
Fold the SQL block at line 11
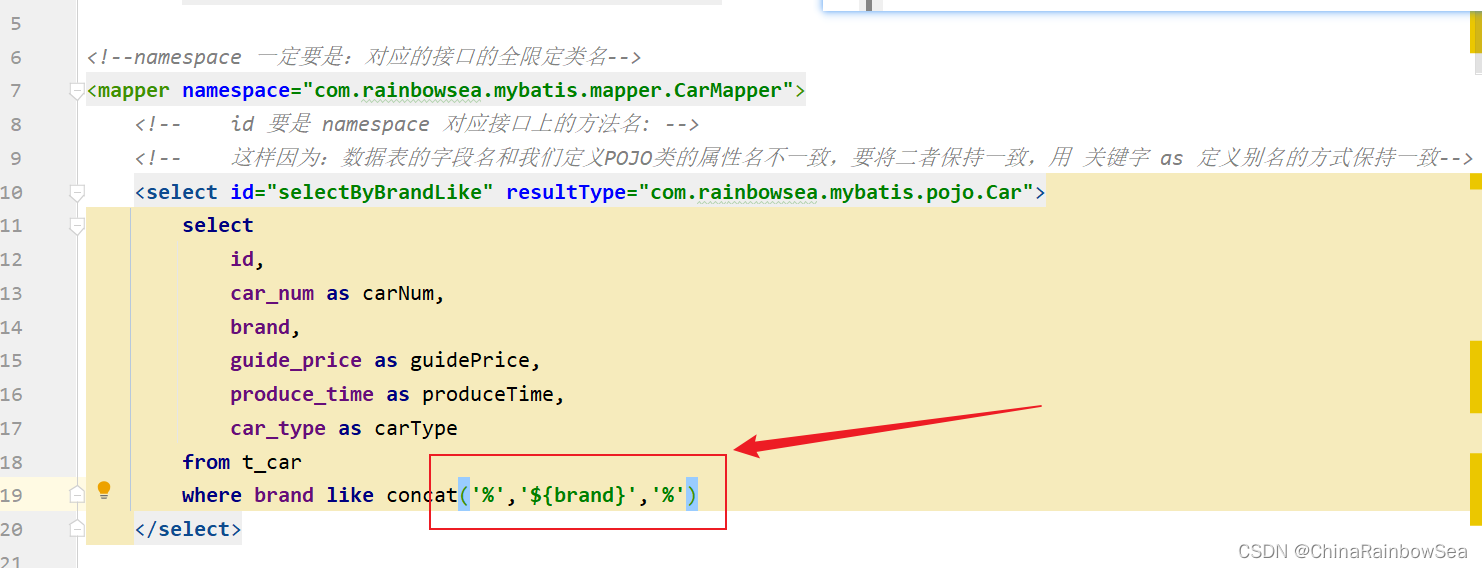click(x=77, y=227)
